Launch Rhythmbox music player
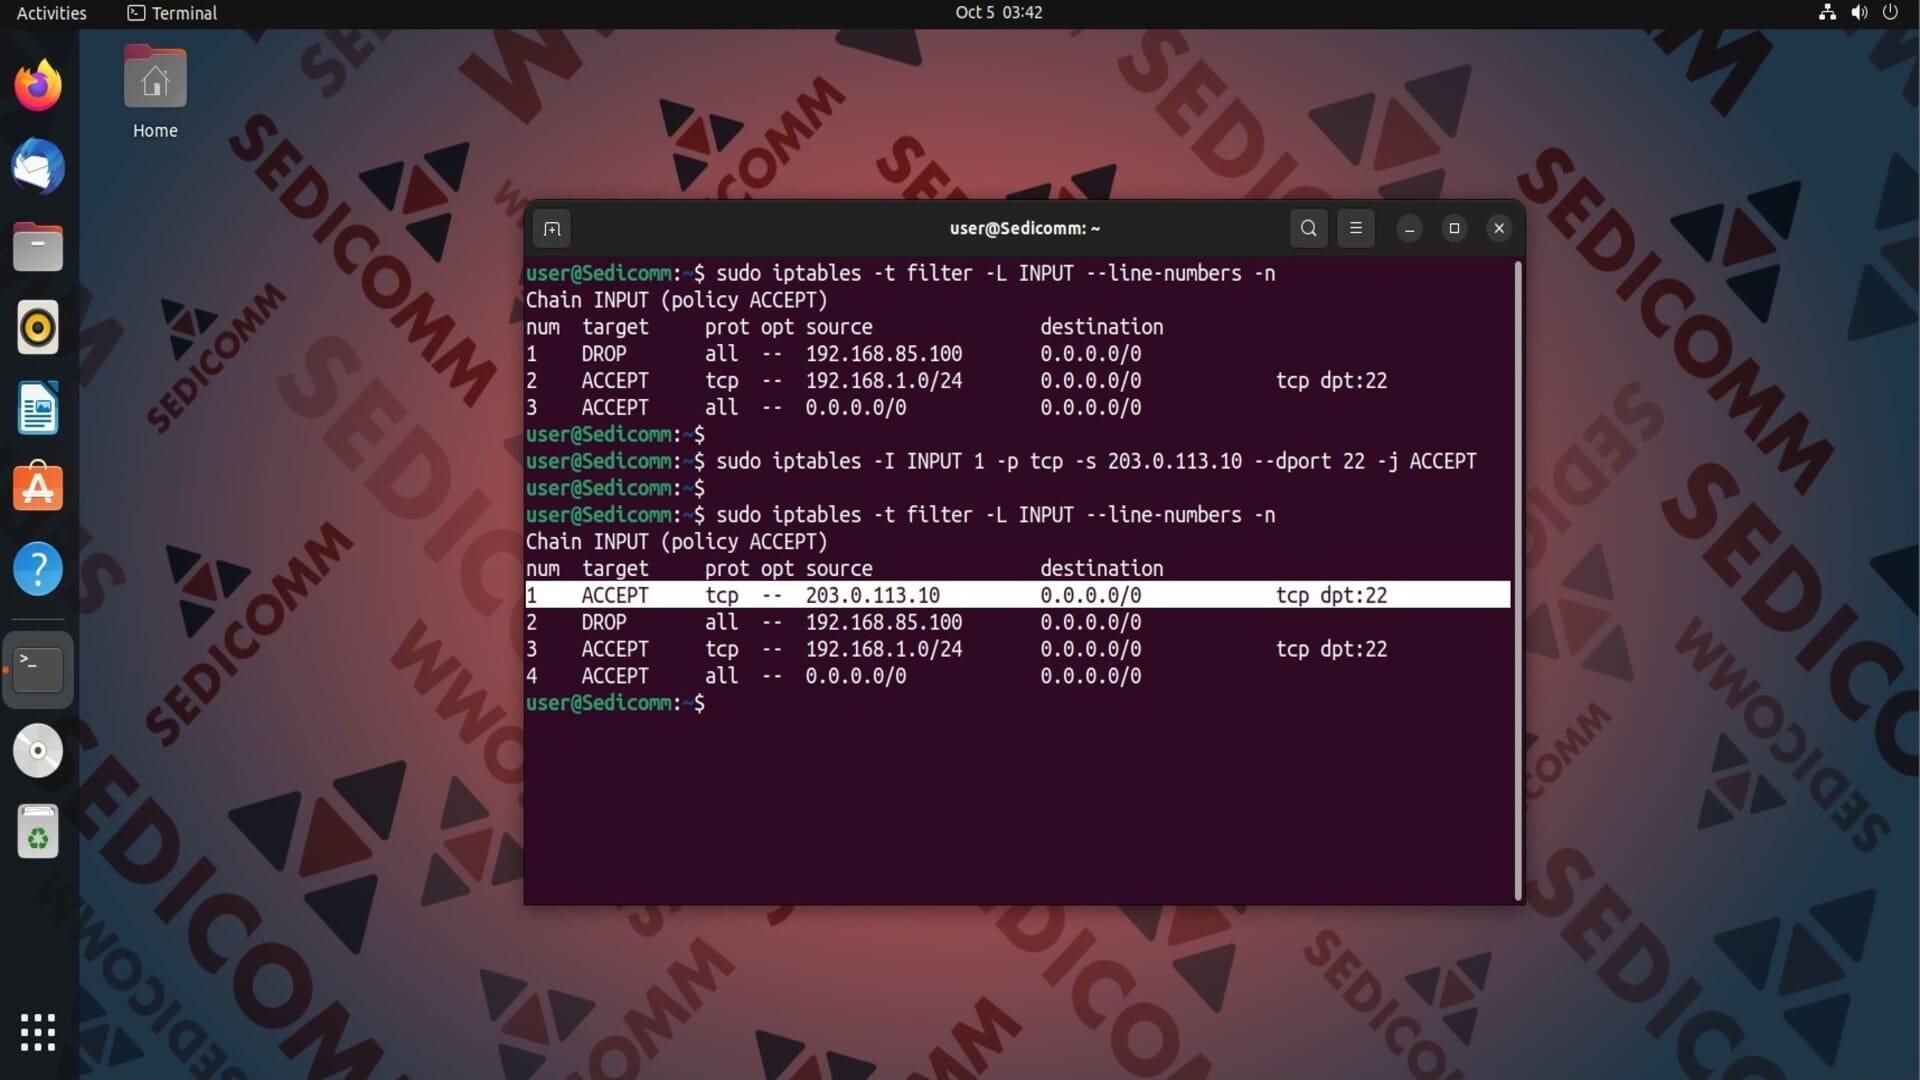 click(x=38, y=328)
